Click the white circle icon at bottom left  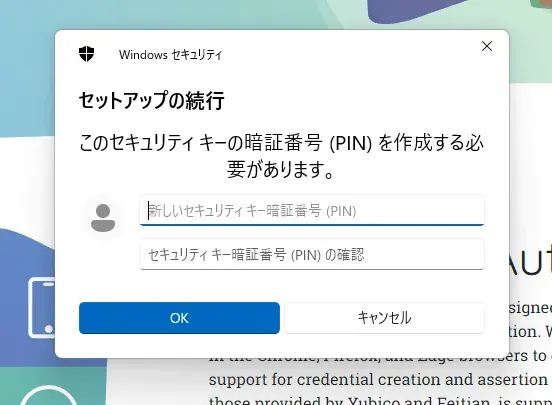point(48,397)
